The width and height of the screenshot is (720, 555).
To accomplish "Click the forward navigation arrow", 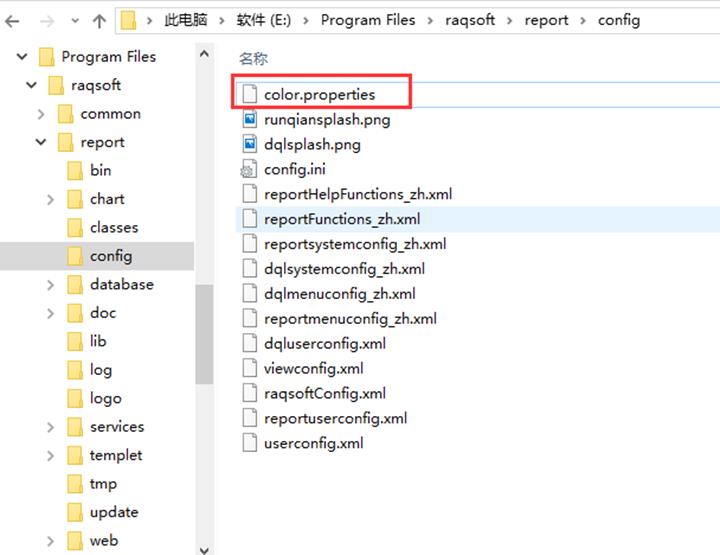I will click(46, 21).
